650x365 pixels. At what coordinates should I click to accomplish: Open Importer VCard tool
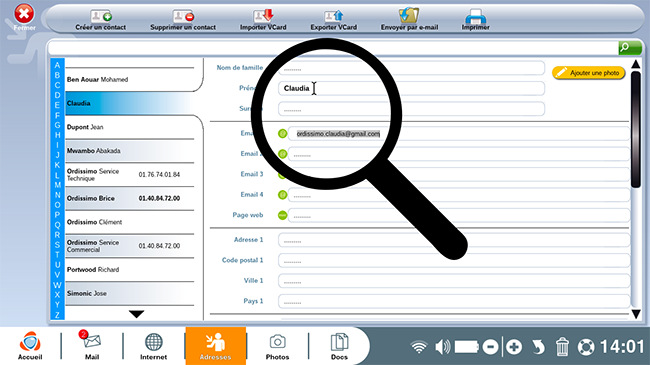click(x=263, y=16)
